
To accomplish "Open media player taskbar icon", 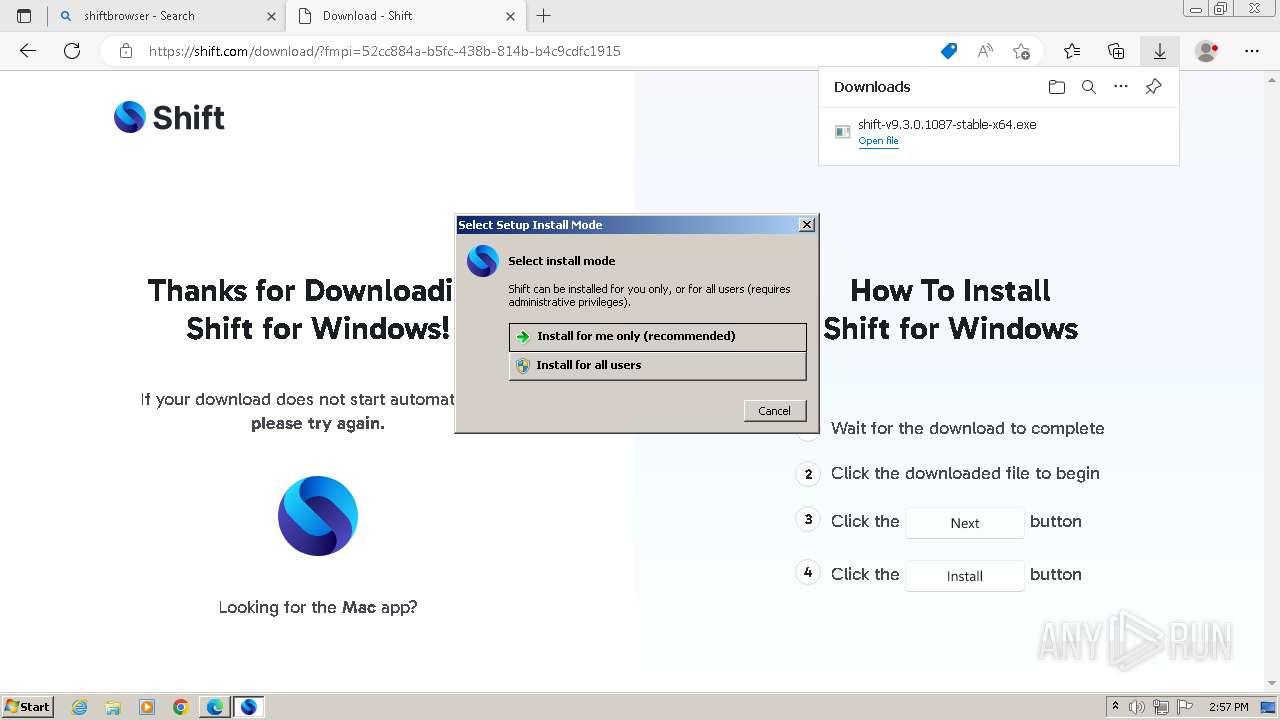I will coord(147,707).
